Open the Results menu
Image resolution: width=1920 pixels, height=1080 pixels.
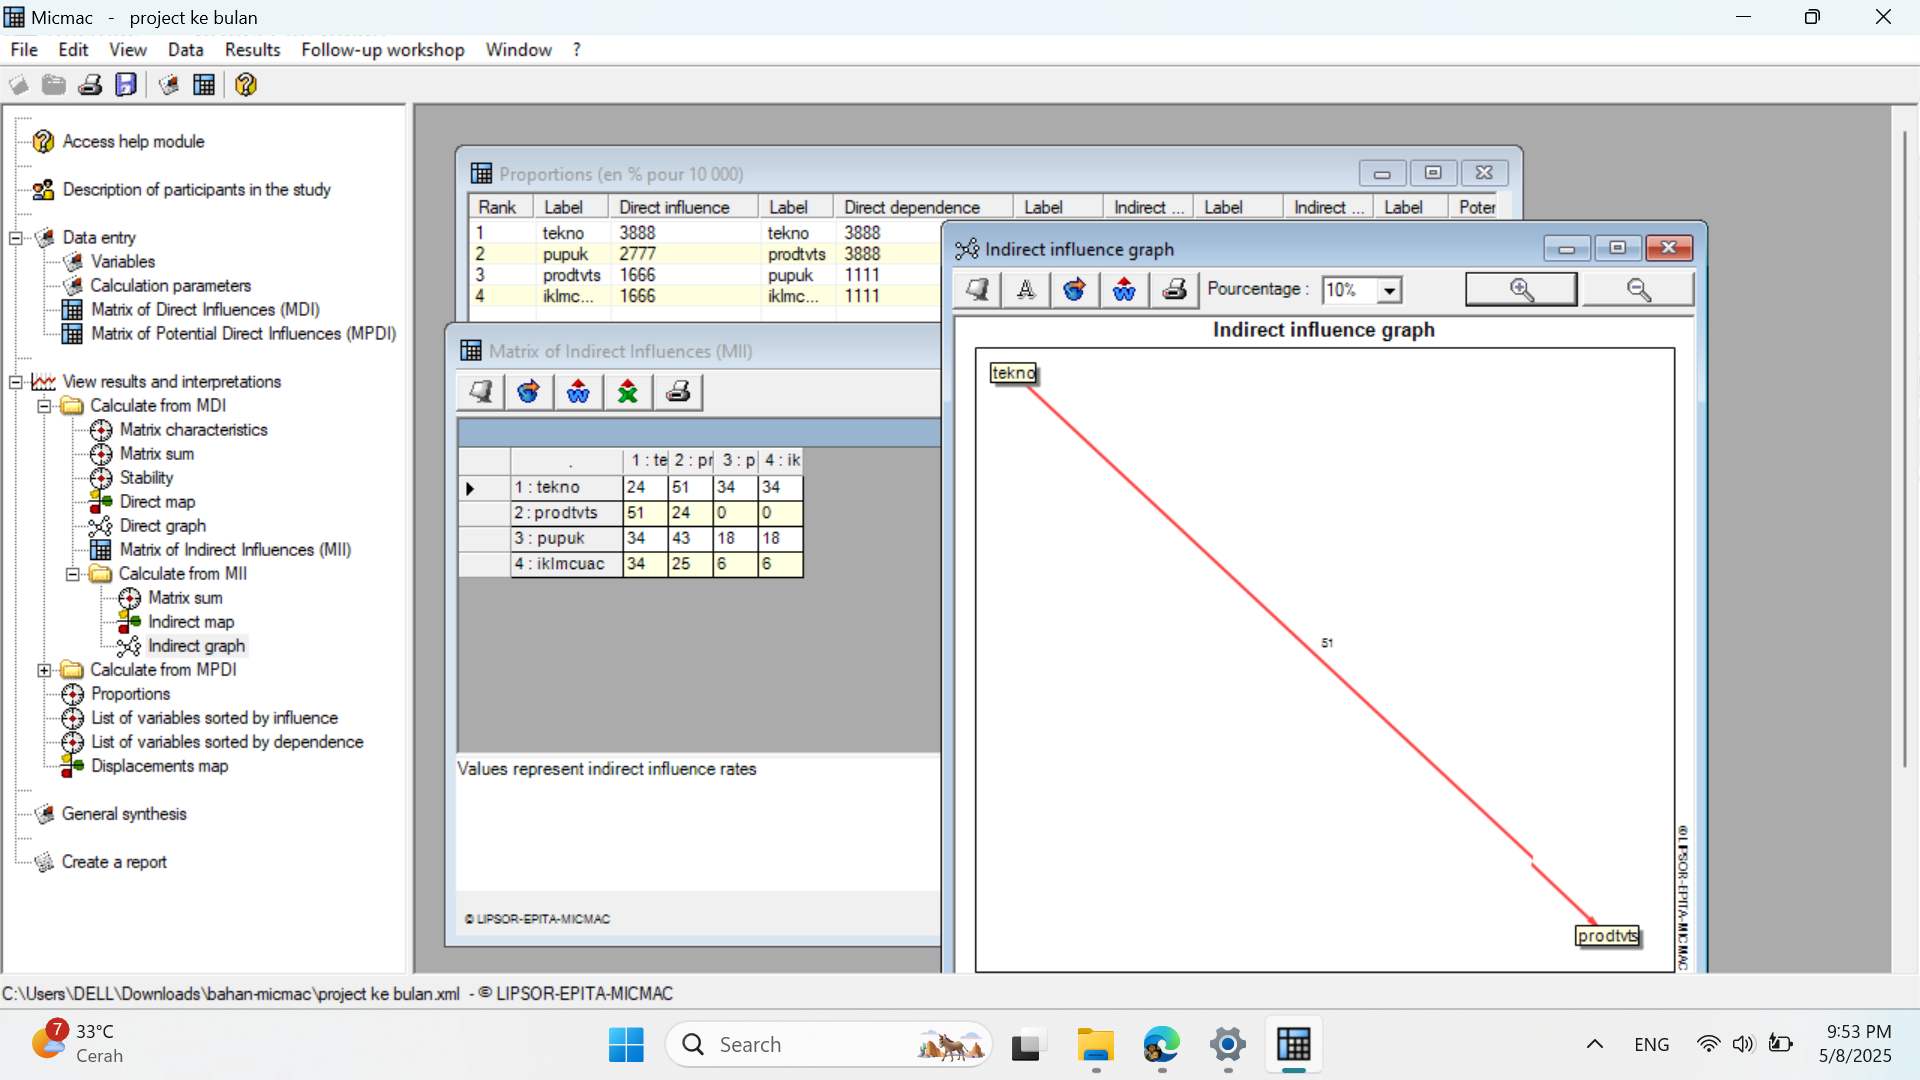click(253, 50)
